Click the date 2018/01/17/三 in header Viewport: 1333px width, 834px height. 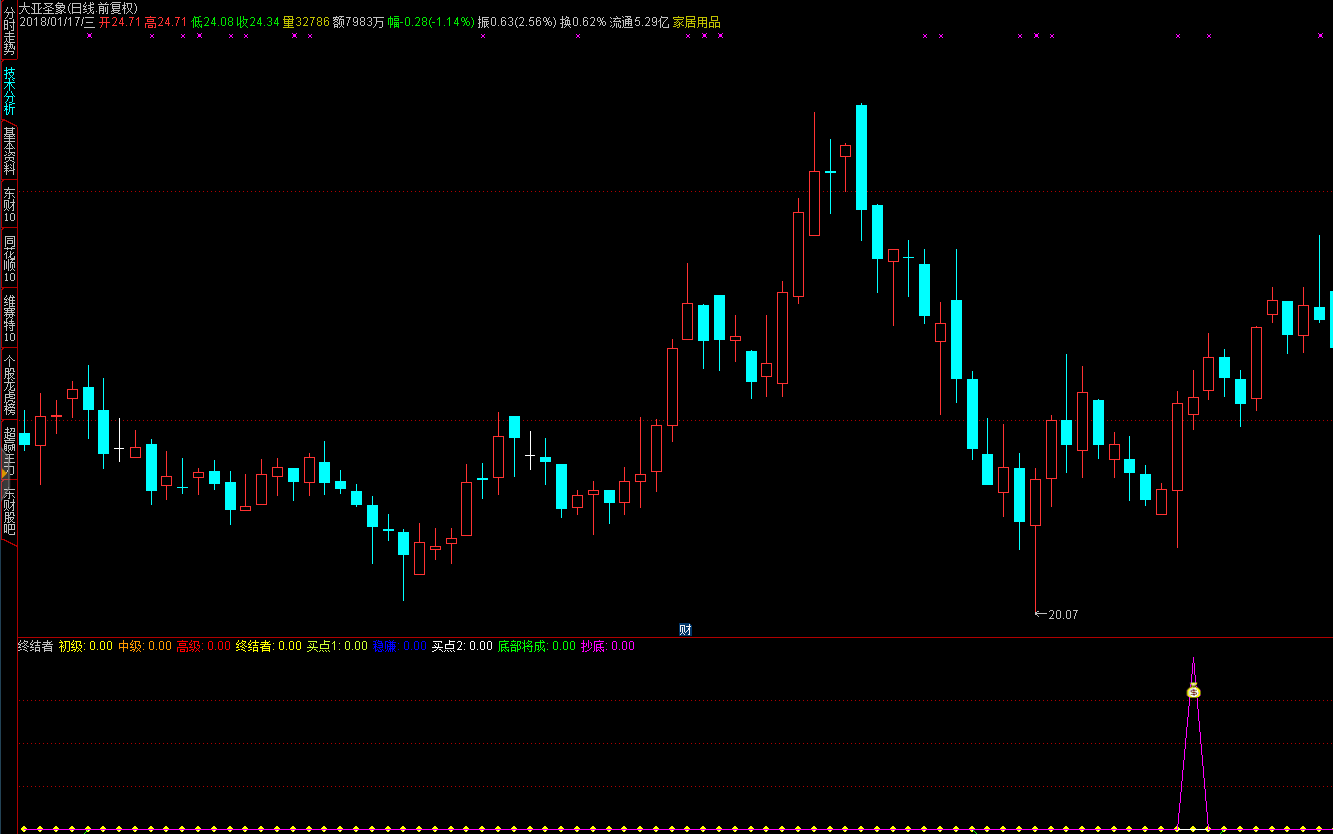pos(57,21)
